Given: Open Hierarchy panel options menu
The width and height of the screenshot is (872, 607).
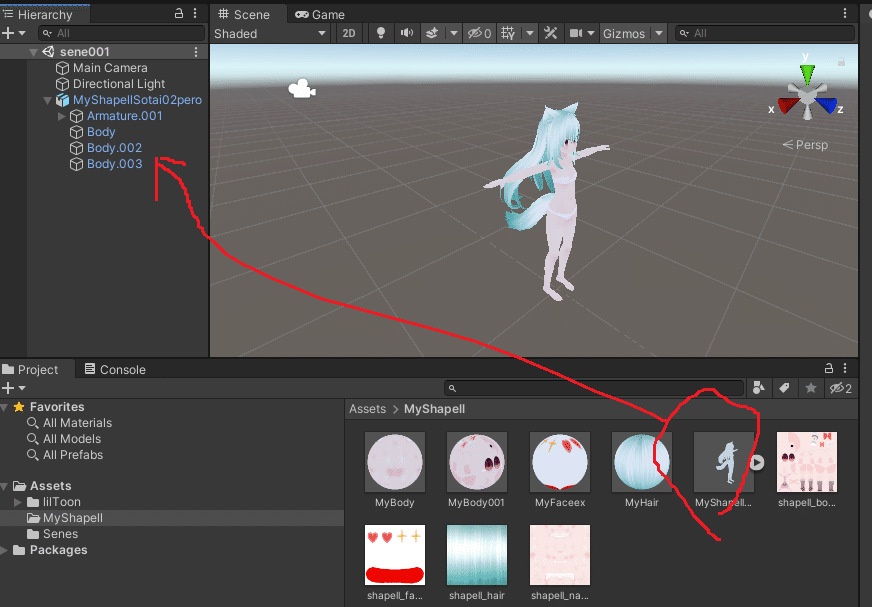Looking at the screenshot, I should [195, 13].
